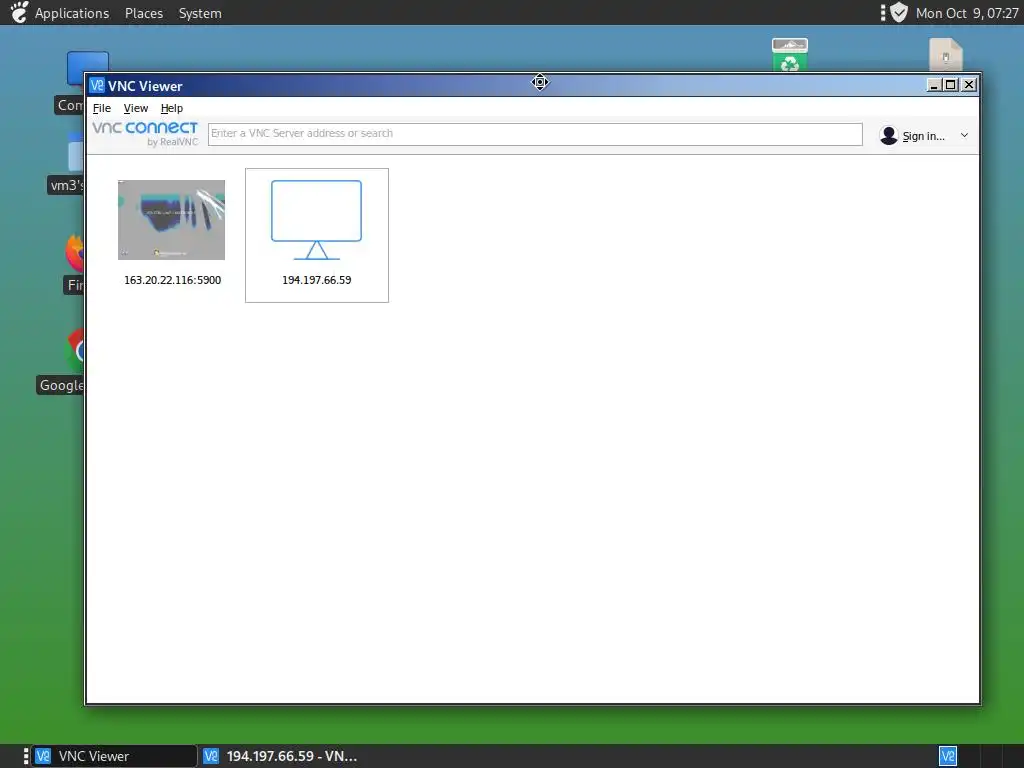Click the Trash recycle bin desktop icon

790,55
